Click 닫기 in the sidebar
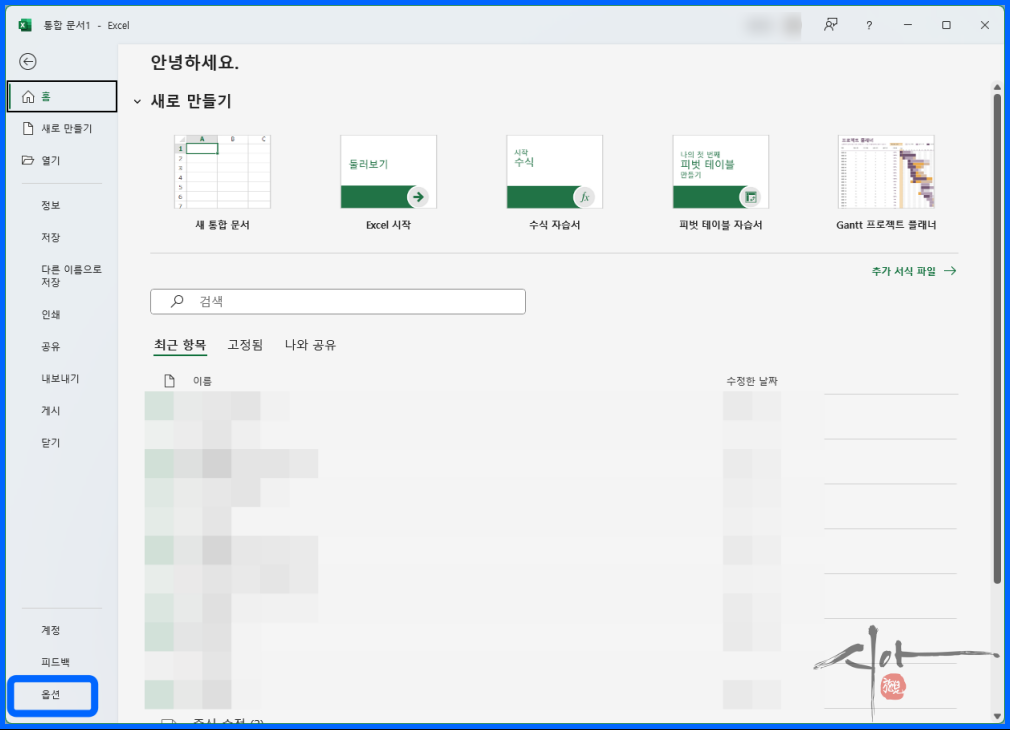Screen dimensions: 1010x730 coord(51,443)
